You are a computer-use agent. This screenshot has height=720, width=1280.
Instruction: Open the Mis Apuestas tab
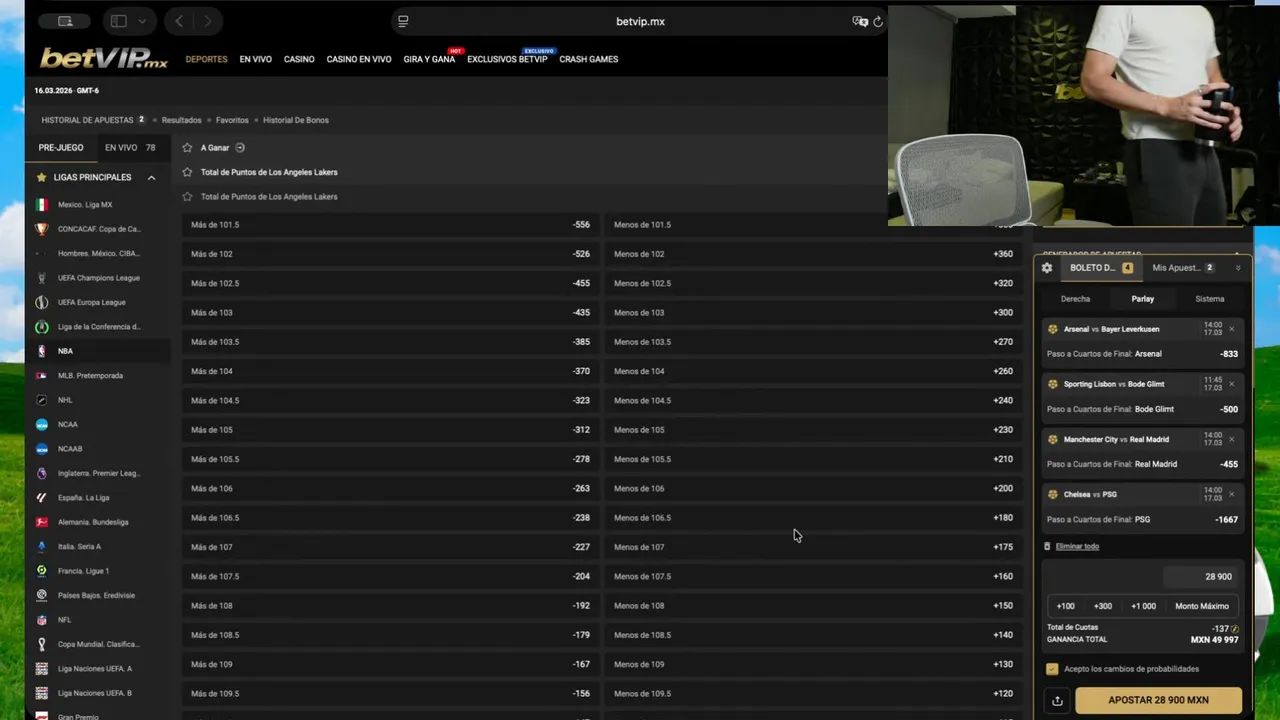click(x=1182, y=268)
